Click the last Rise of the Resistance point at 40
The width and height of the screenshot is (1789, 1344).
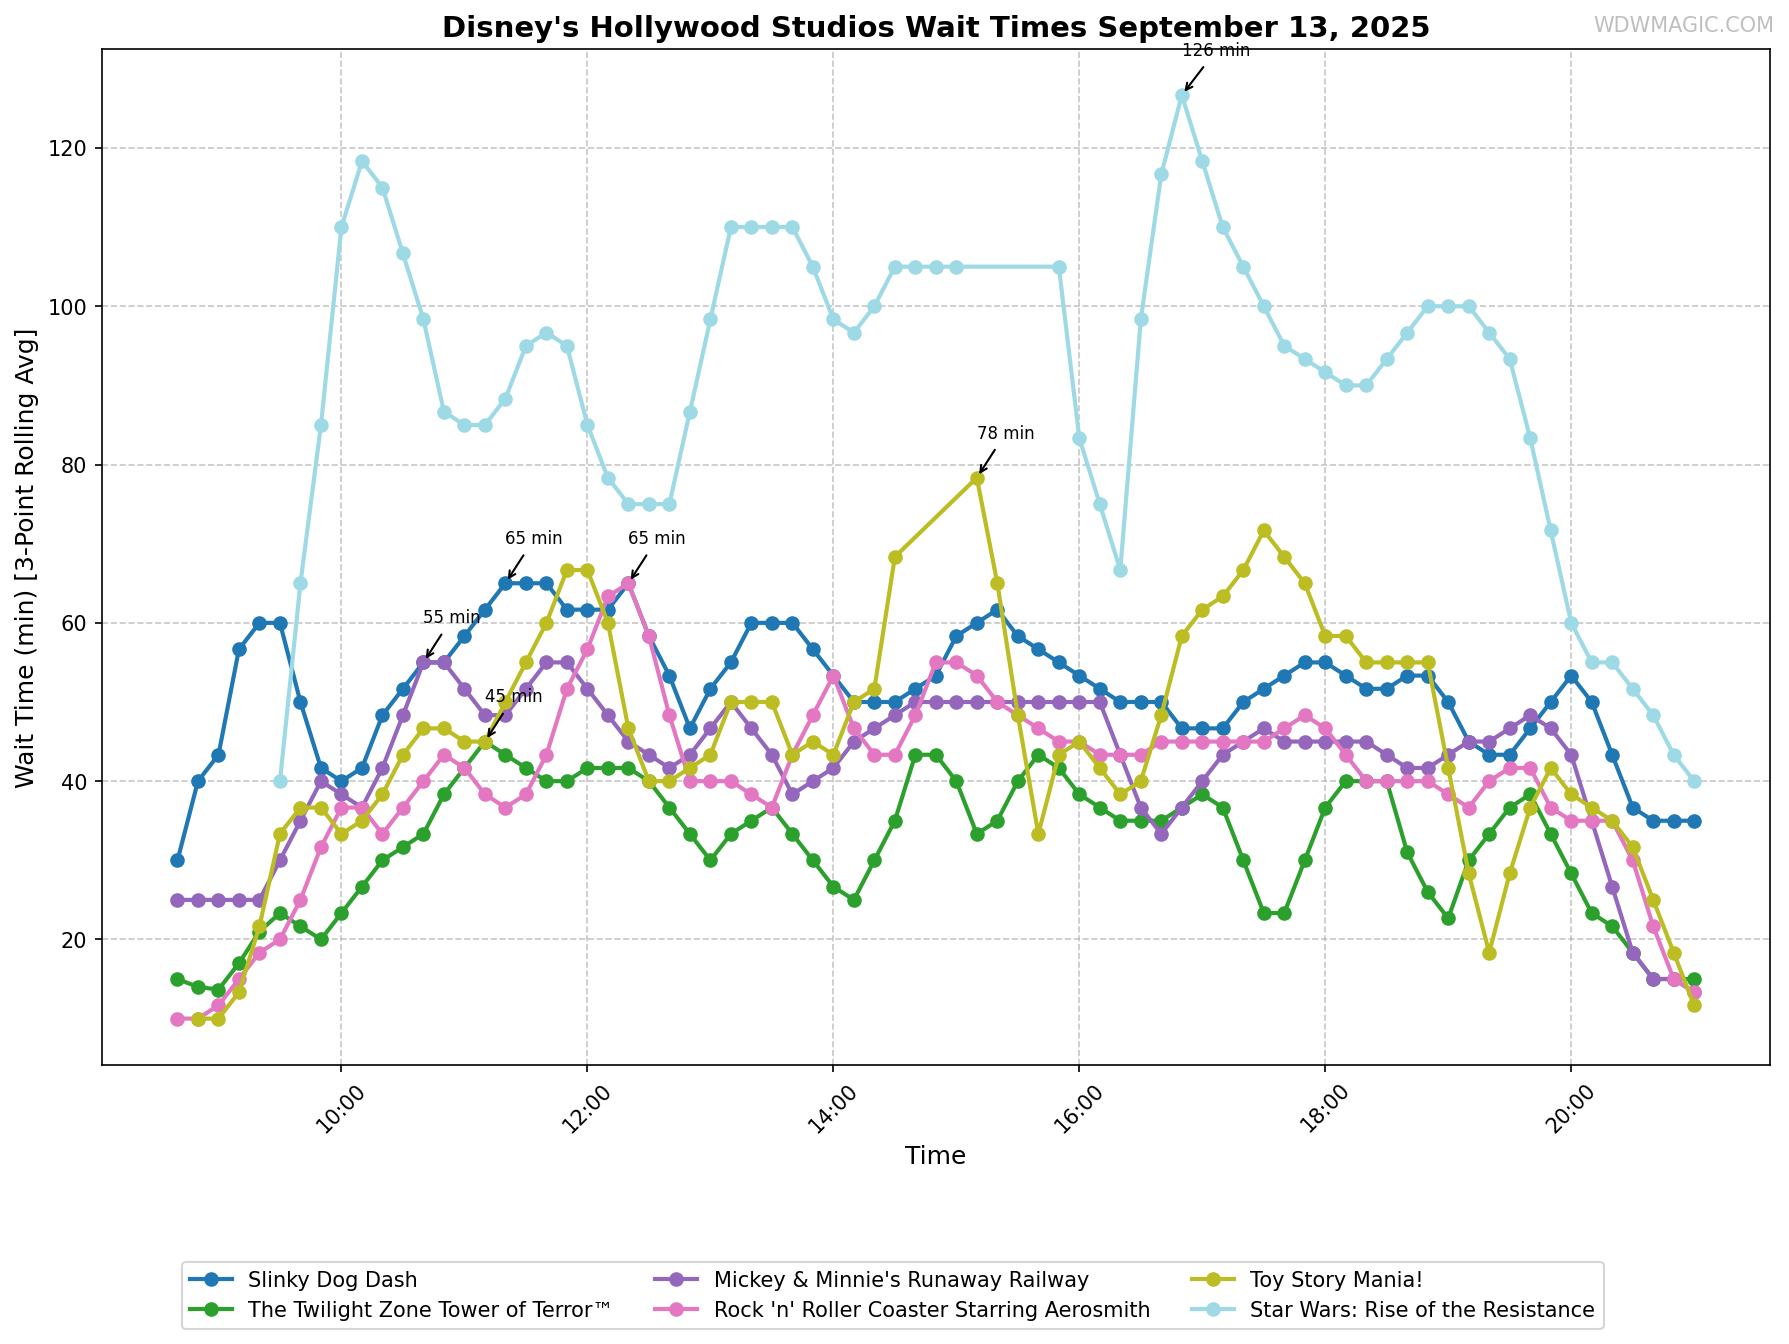1694,781
